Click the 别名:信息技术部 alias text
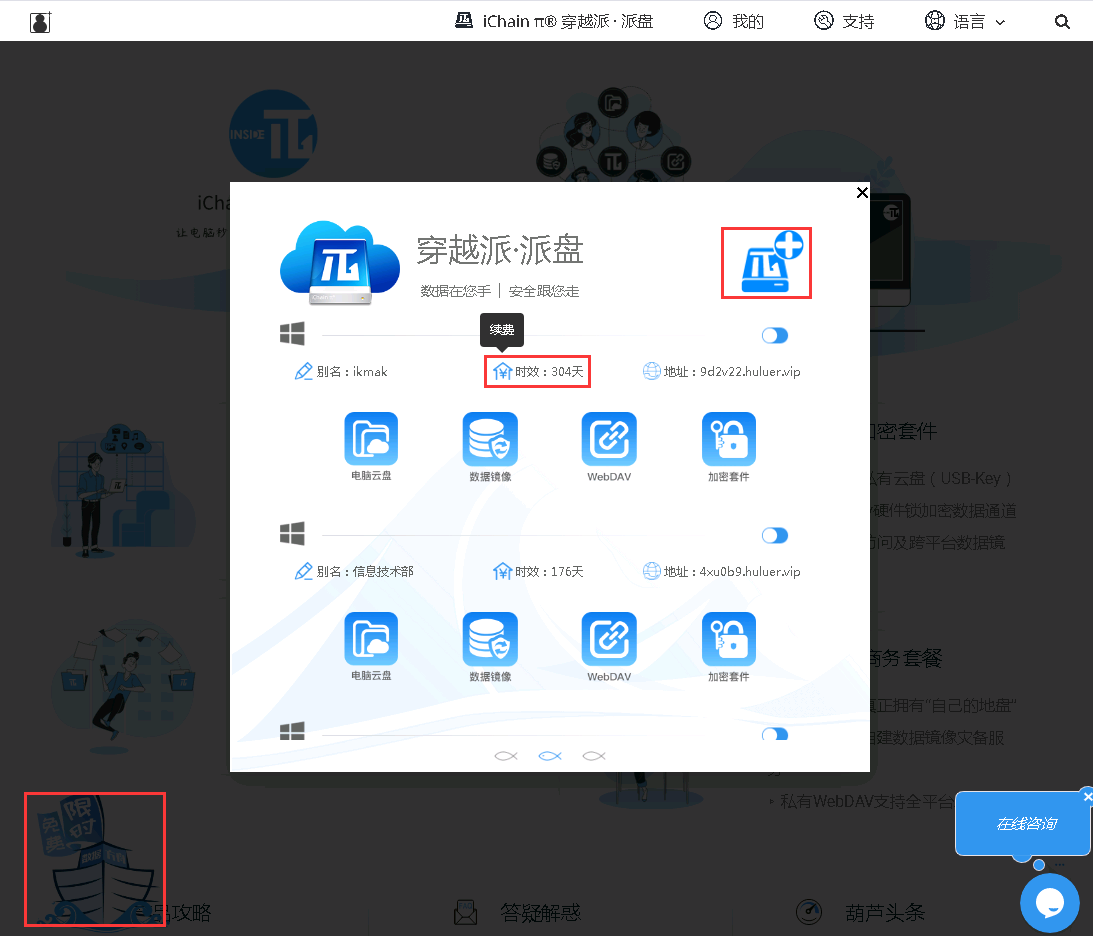1093x937 pixels. (x=365, y=572)
